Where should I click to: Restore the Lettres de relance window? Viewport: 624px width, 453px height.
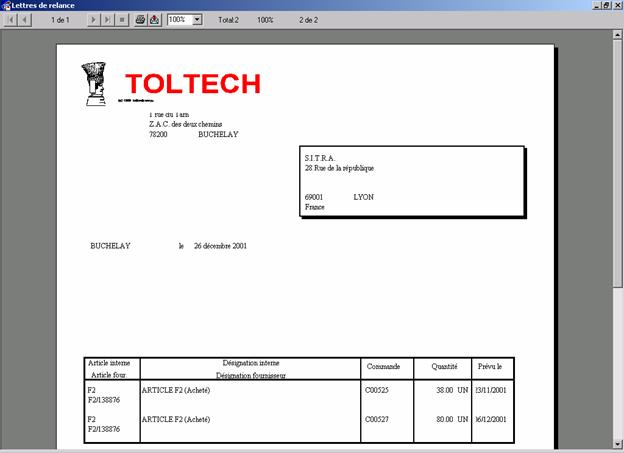[606, 5]
